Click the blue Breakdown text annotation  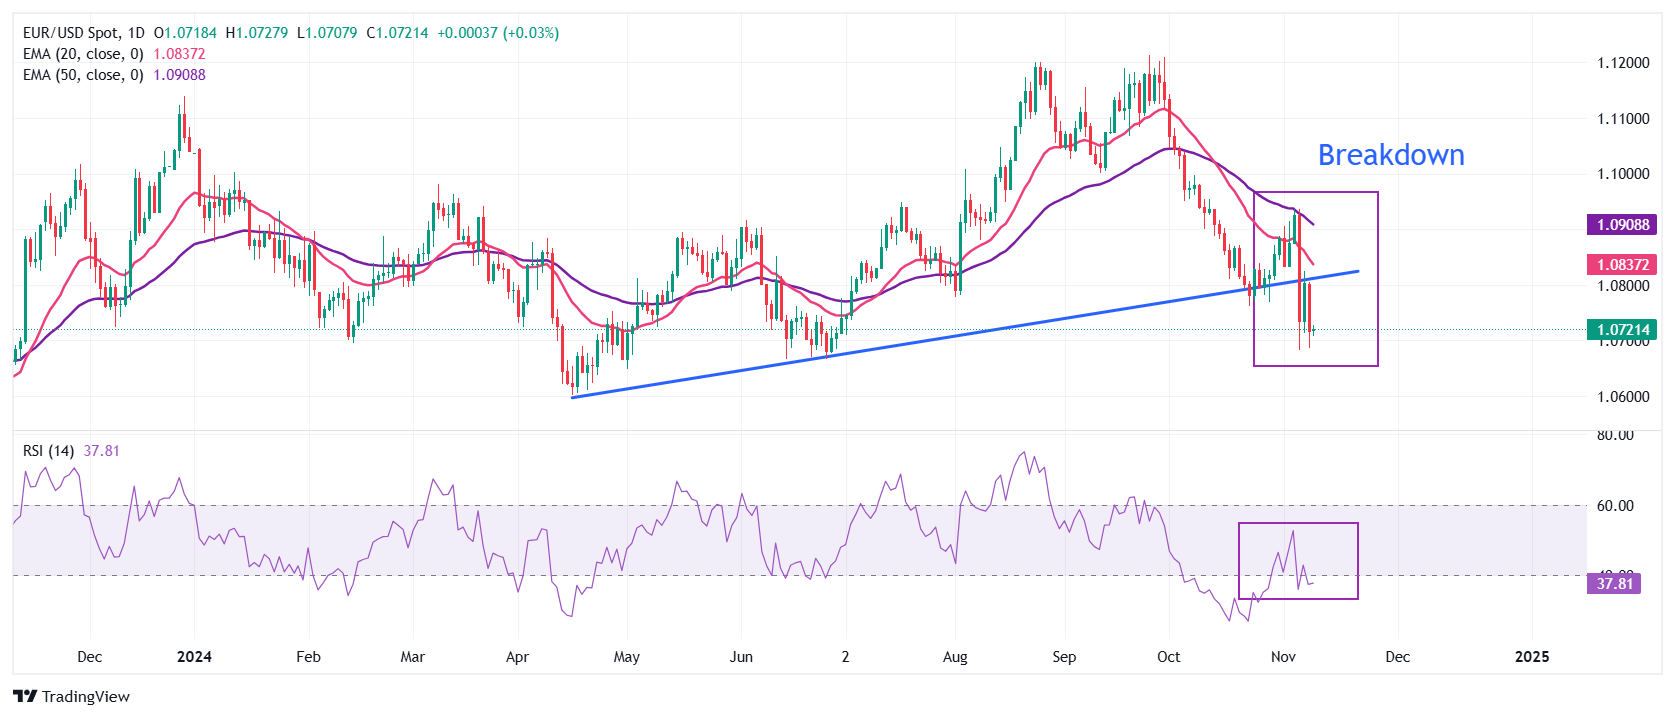tap(1390, 155)
